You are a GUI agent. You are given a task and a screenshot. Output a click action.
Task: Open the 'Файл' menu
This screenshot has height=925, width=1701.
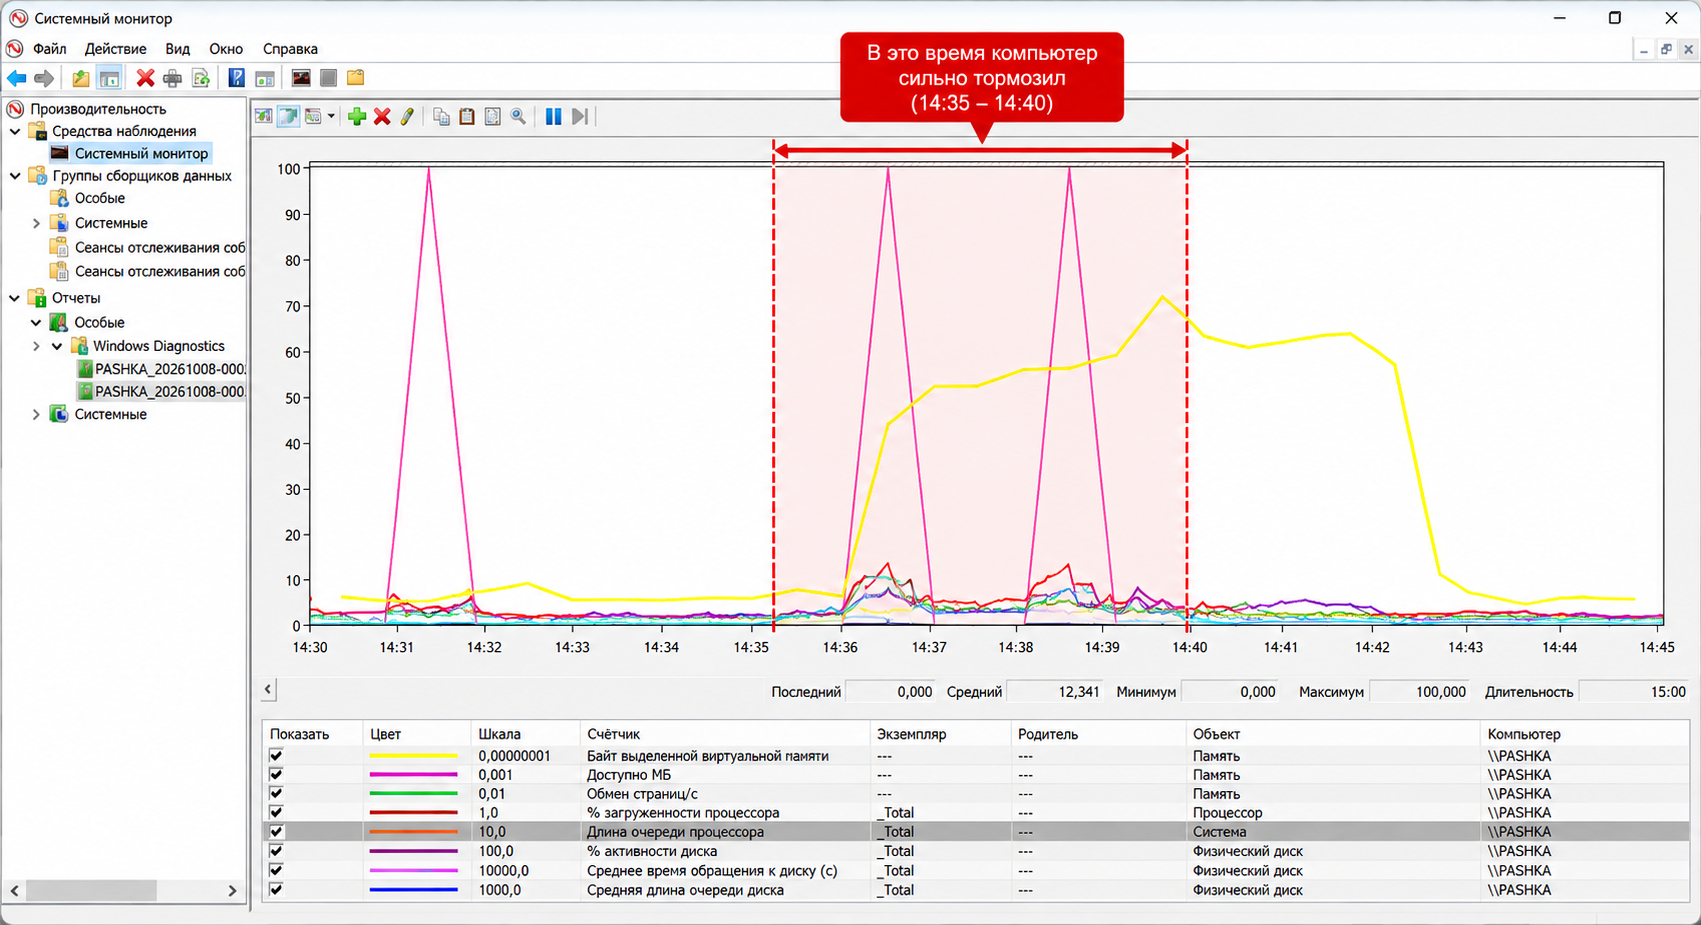pos(50,48)
